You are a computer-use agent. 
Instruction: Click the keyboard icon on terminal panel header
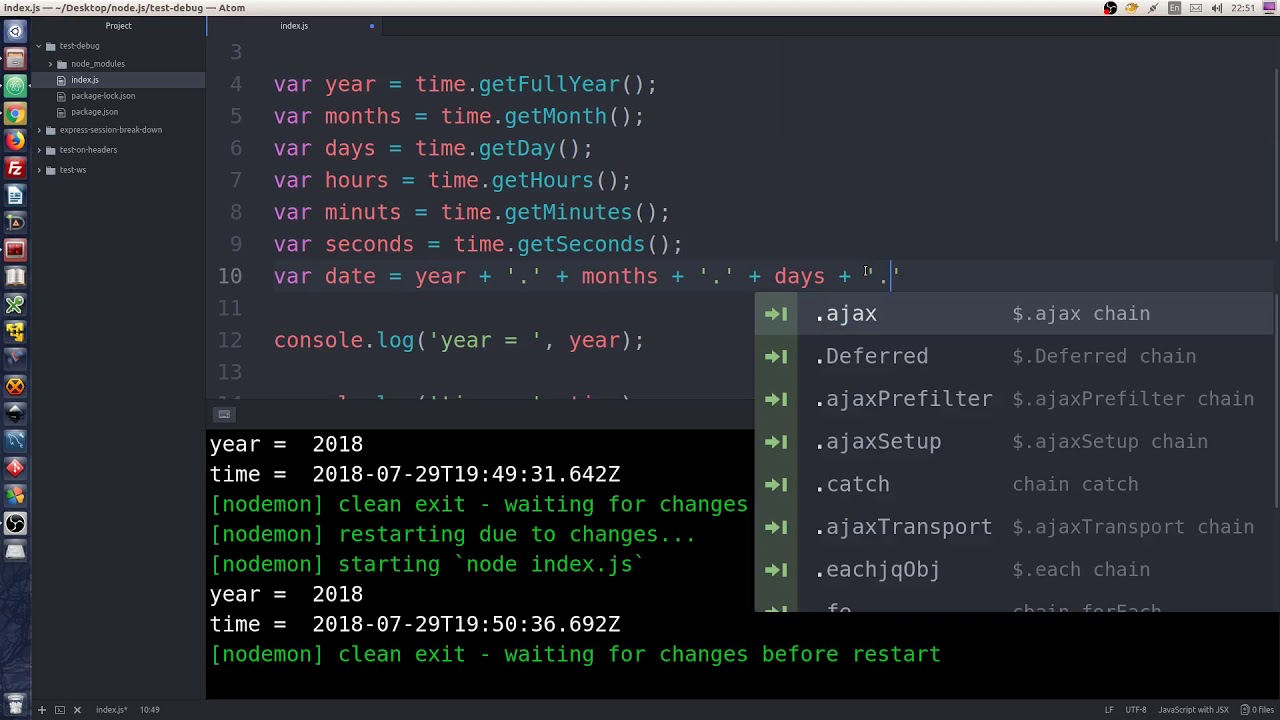tap(224, 415)
